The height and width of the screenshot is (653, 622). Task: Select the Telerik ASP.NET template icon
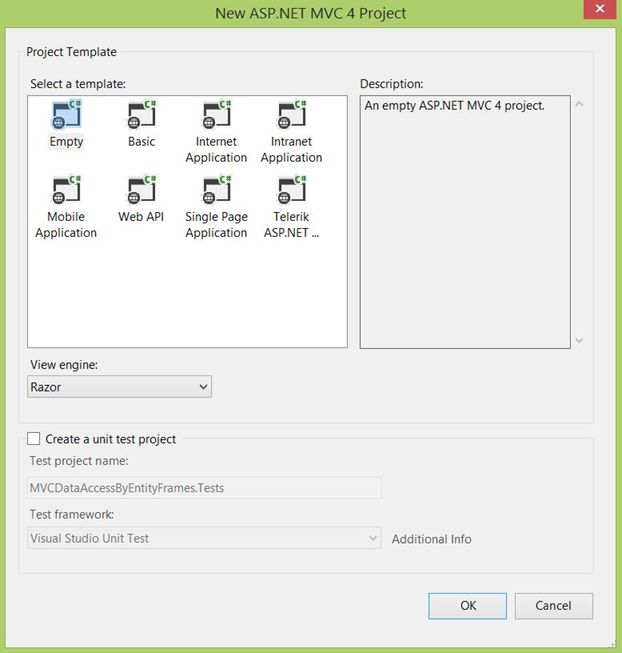point(291,189)
